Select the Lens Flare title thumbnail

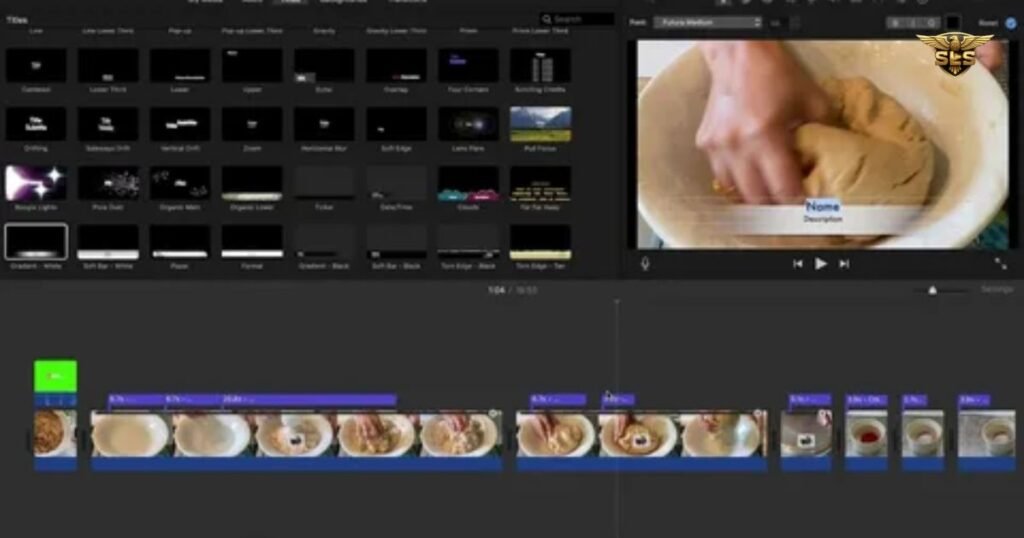(x=468, y=124)
